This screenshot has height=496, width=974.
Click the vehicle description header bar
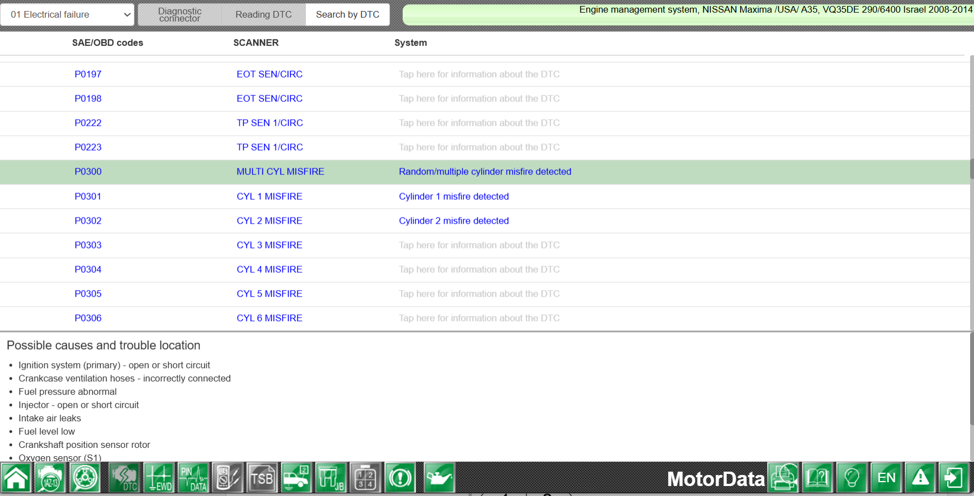pos(688,14)
